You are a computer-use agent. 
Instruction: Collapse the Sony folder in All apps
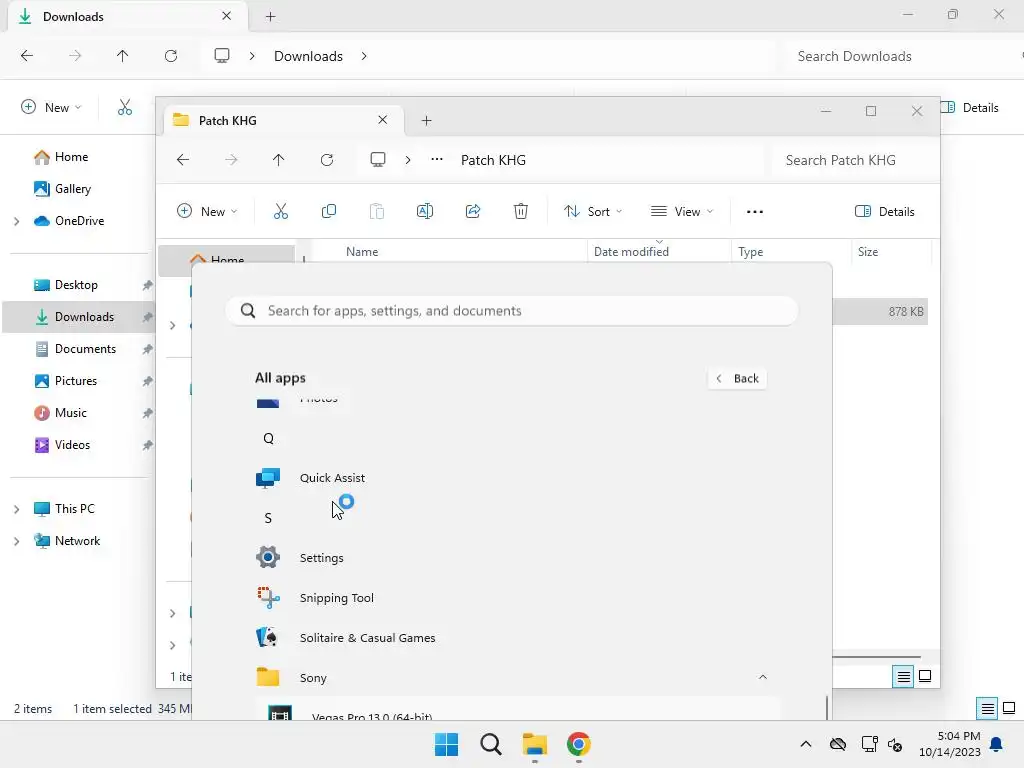coord(762,677)
